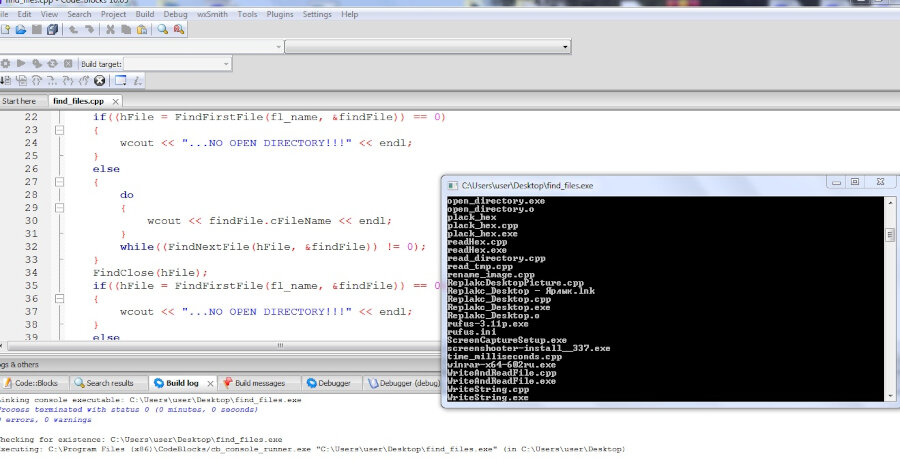Paste from clipboard using toolbar icon
This screenshot has width=900, height=465.
pyautogui.click(x=142, y=29)
